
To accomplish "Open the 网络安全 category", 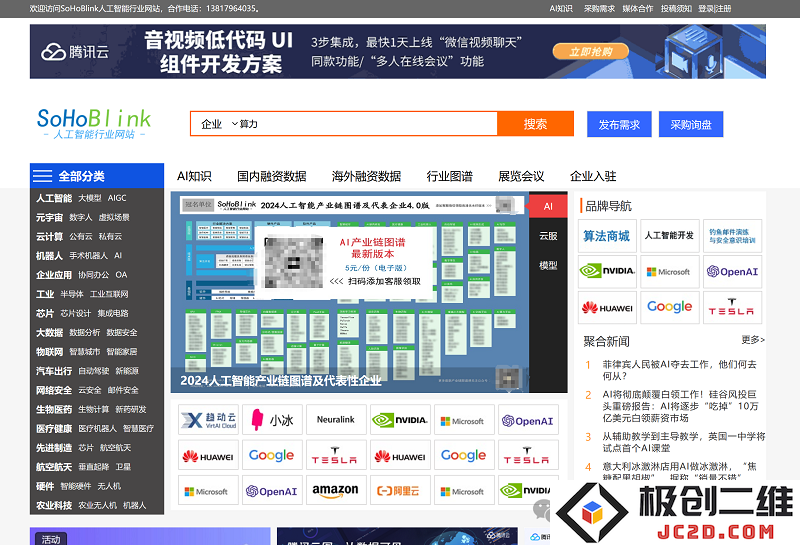I will click(54, 390).
